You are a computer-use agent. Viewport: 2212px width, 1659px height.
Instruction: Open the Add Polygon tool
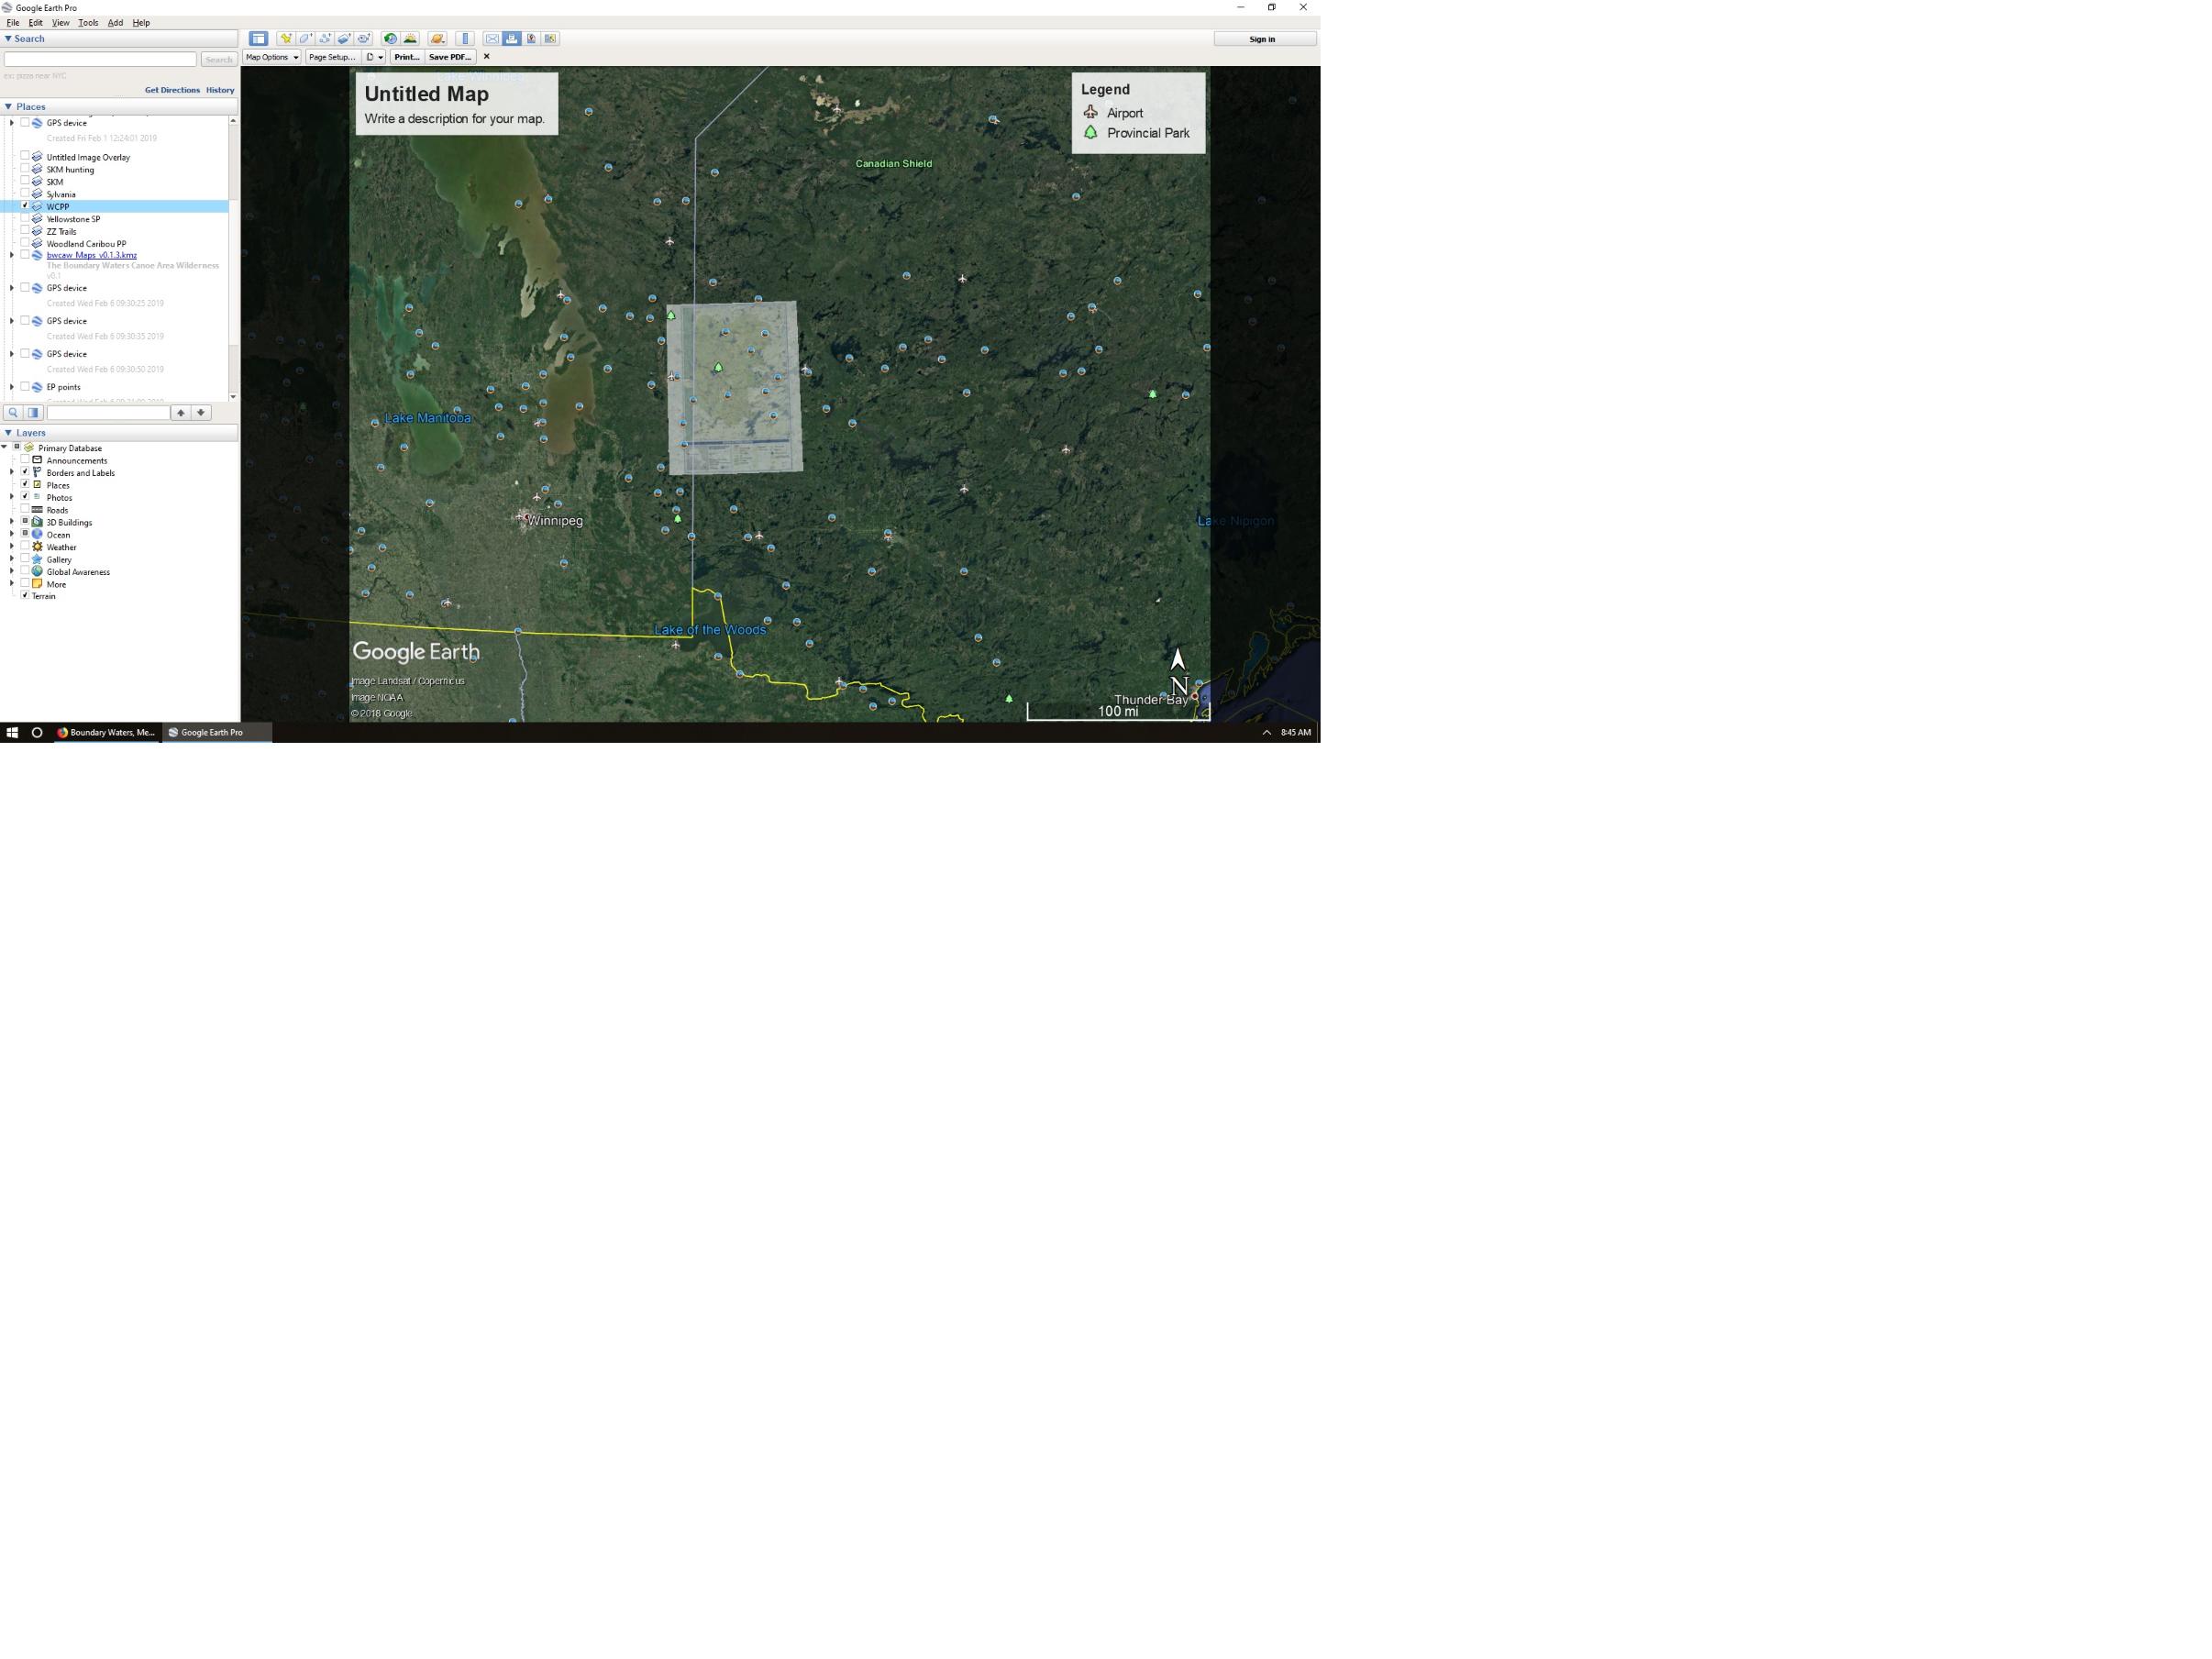tap(306, 38)
